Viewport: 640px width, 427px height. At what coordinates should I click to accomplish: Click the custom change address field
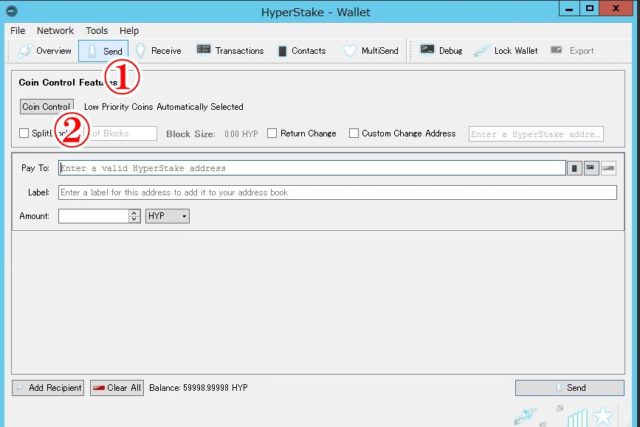tap(536, 134)
